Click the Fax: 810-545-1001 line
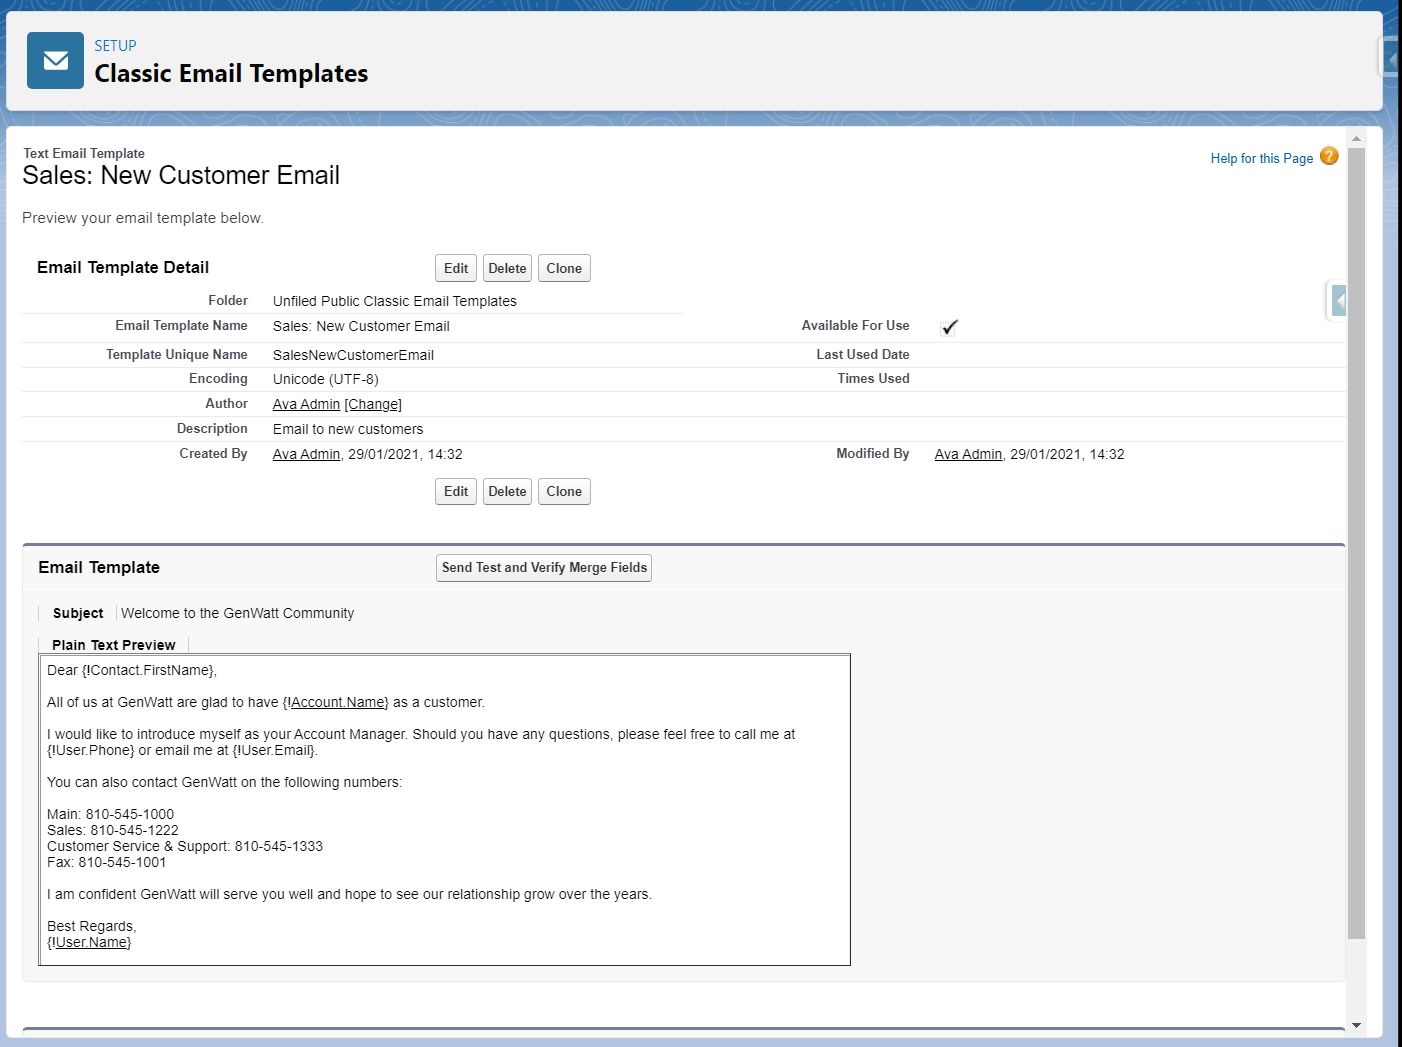The height and width of the screenshot is (1047, 1402). [x=107, y=862]
